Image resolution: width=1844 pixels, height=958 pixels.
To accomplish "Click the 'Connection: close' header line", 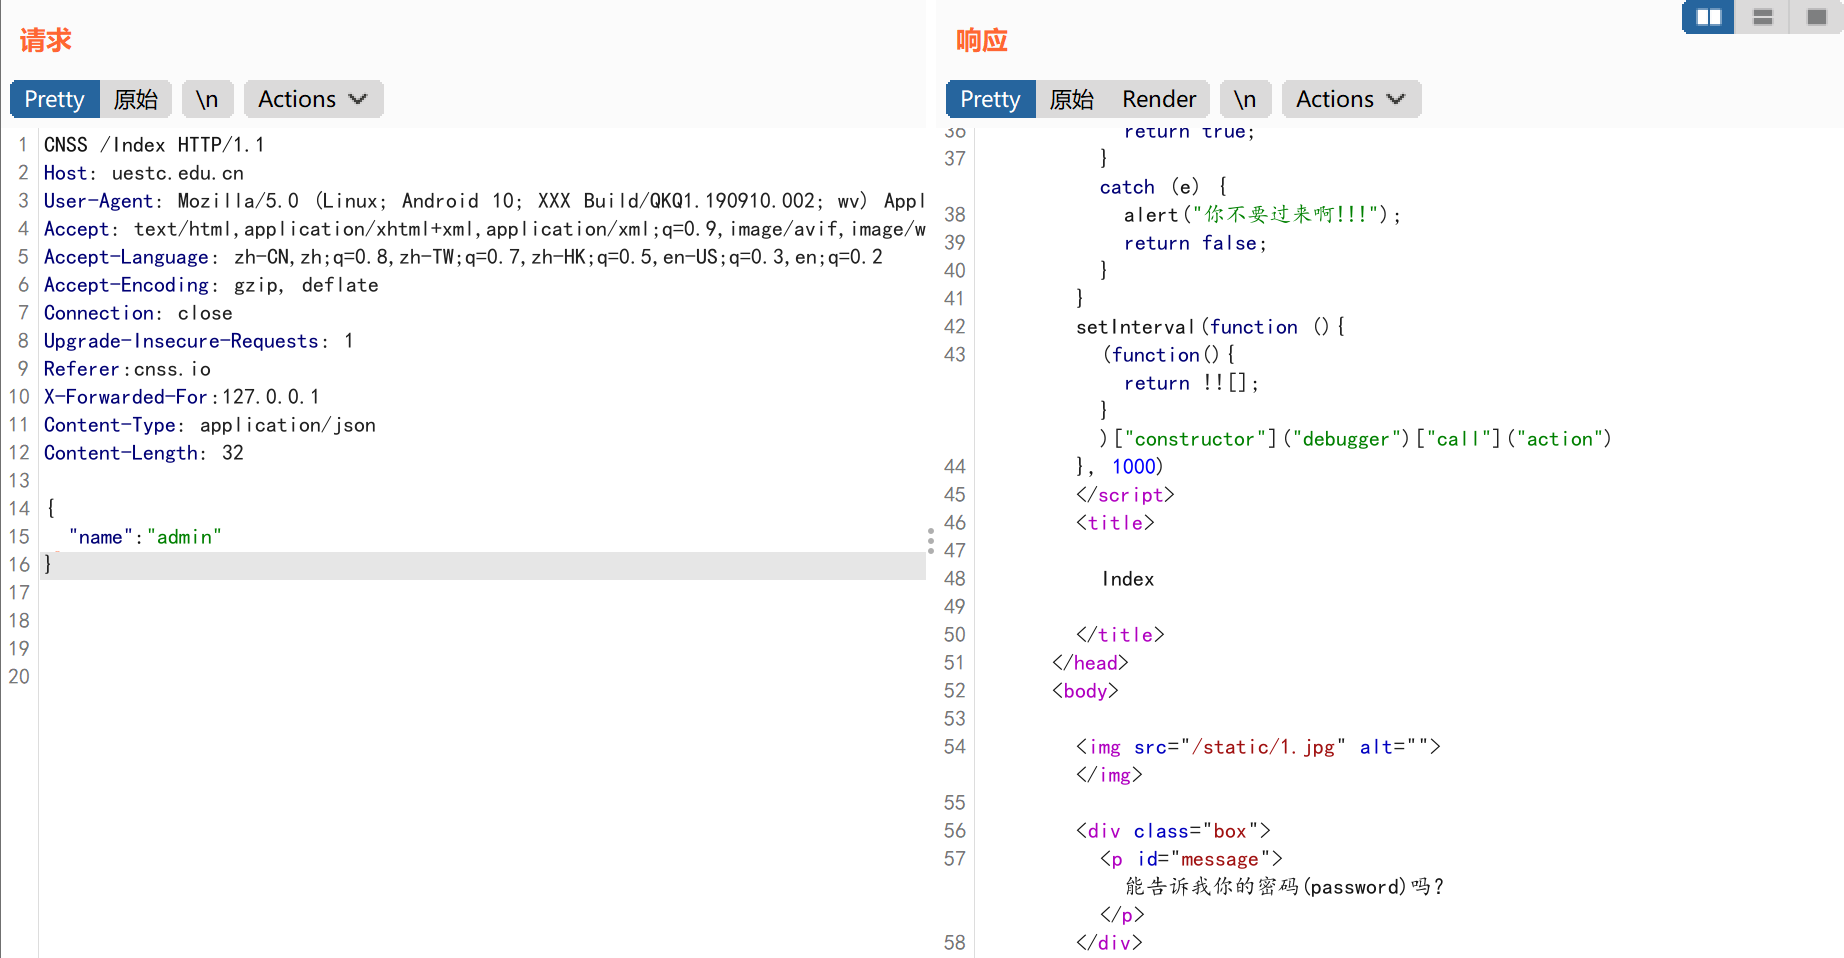I will pos(138,313).
